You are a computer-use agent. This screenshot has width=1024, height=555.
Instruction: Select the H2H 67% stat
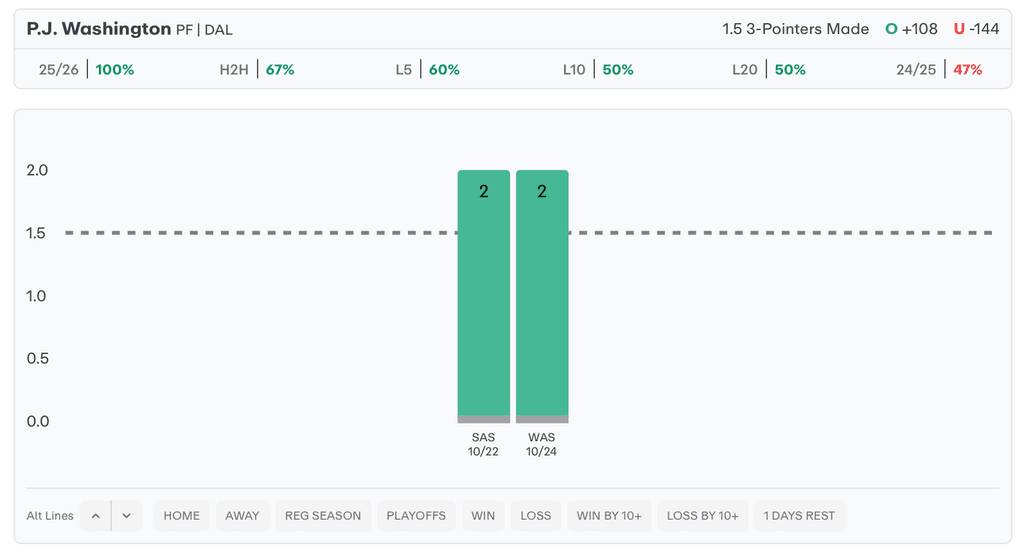click(x=257, y=70)
